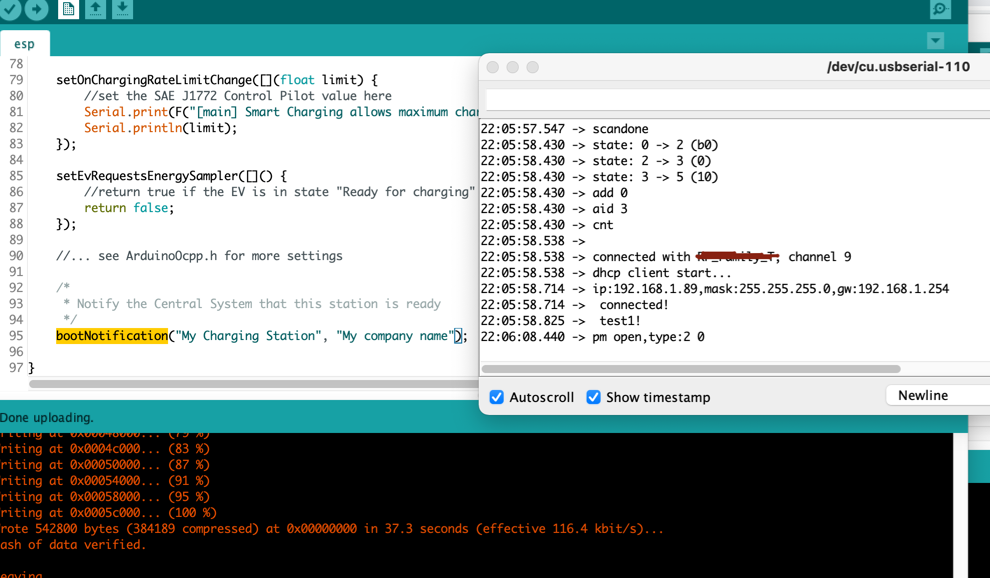Screen dimensions: 991x578
Task: Open a sketch with the Open icon
Action: pyautogui.click(x=93, y=9)
